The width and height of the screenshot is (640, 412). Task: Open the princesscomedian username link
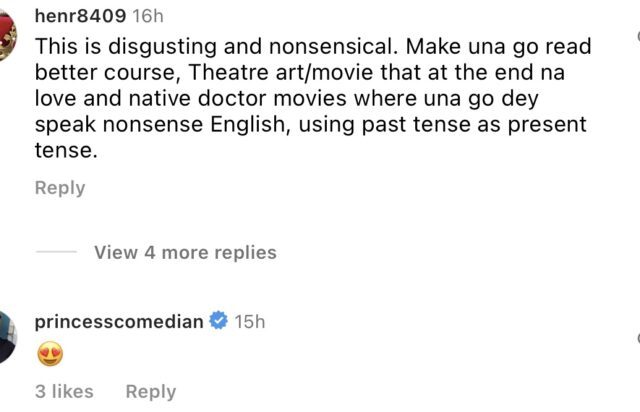(x=118, y=322)
